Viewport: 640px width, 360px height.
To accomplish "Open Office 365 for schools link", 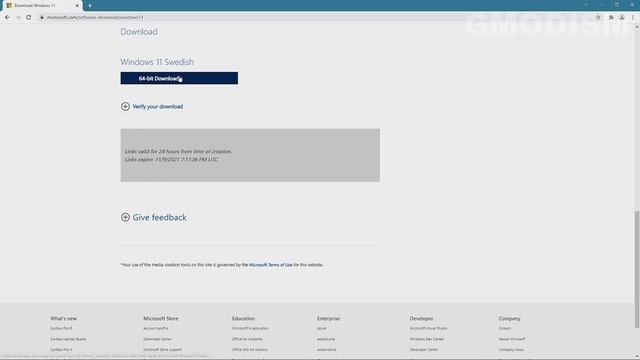I will point(250,350).
